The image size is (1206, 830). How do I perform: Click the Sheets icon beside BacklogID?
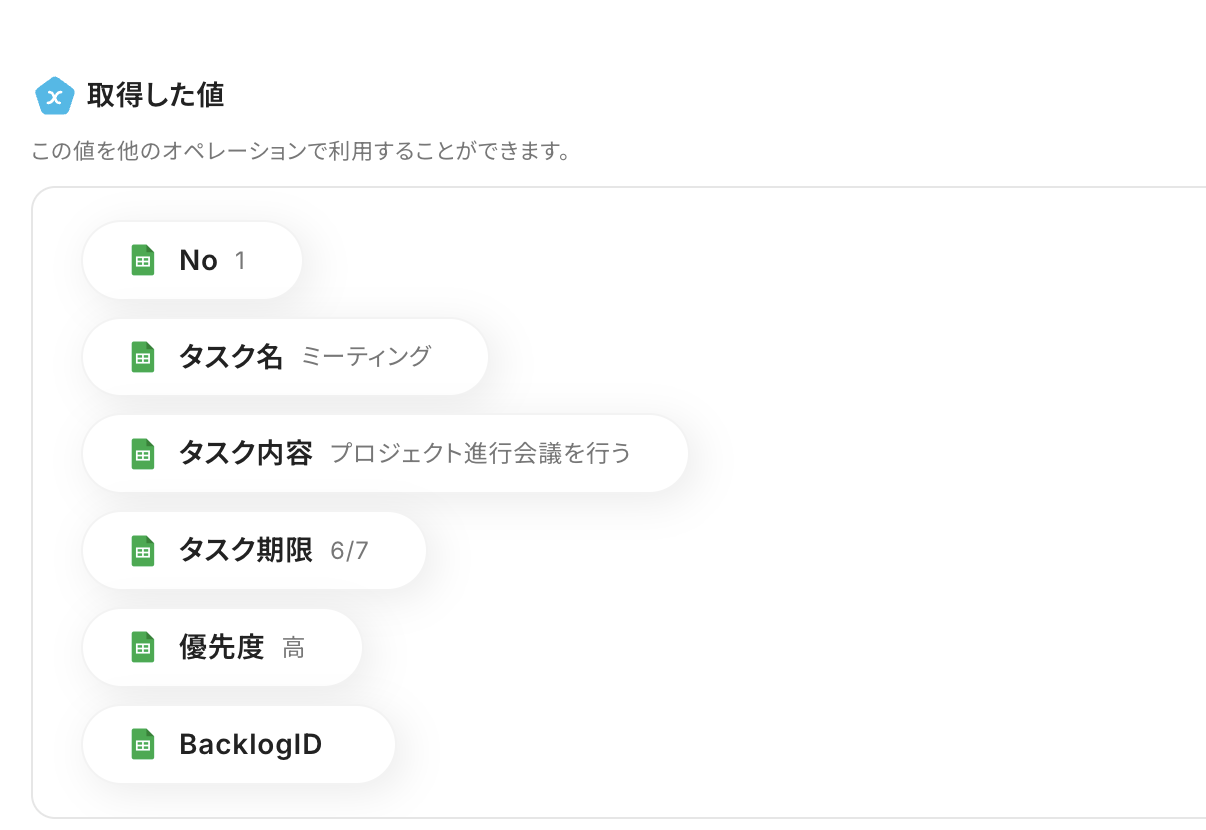[143, 745]
